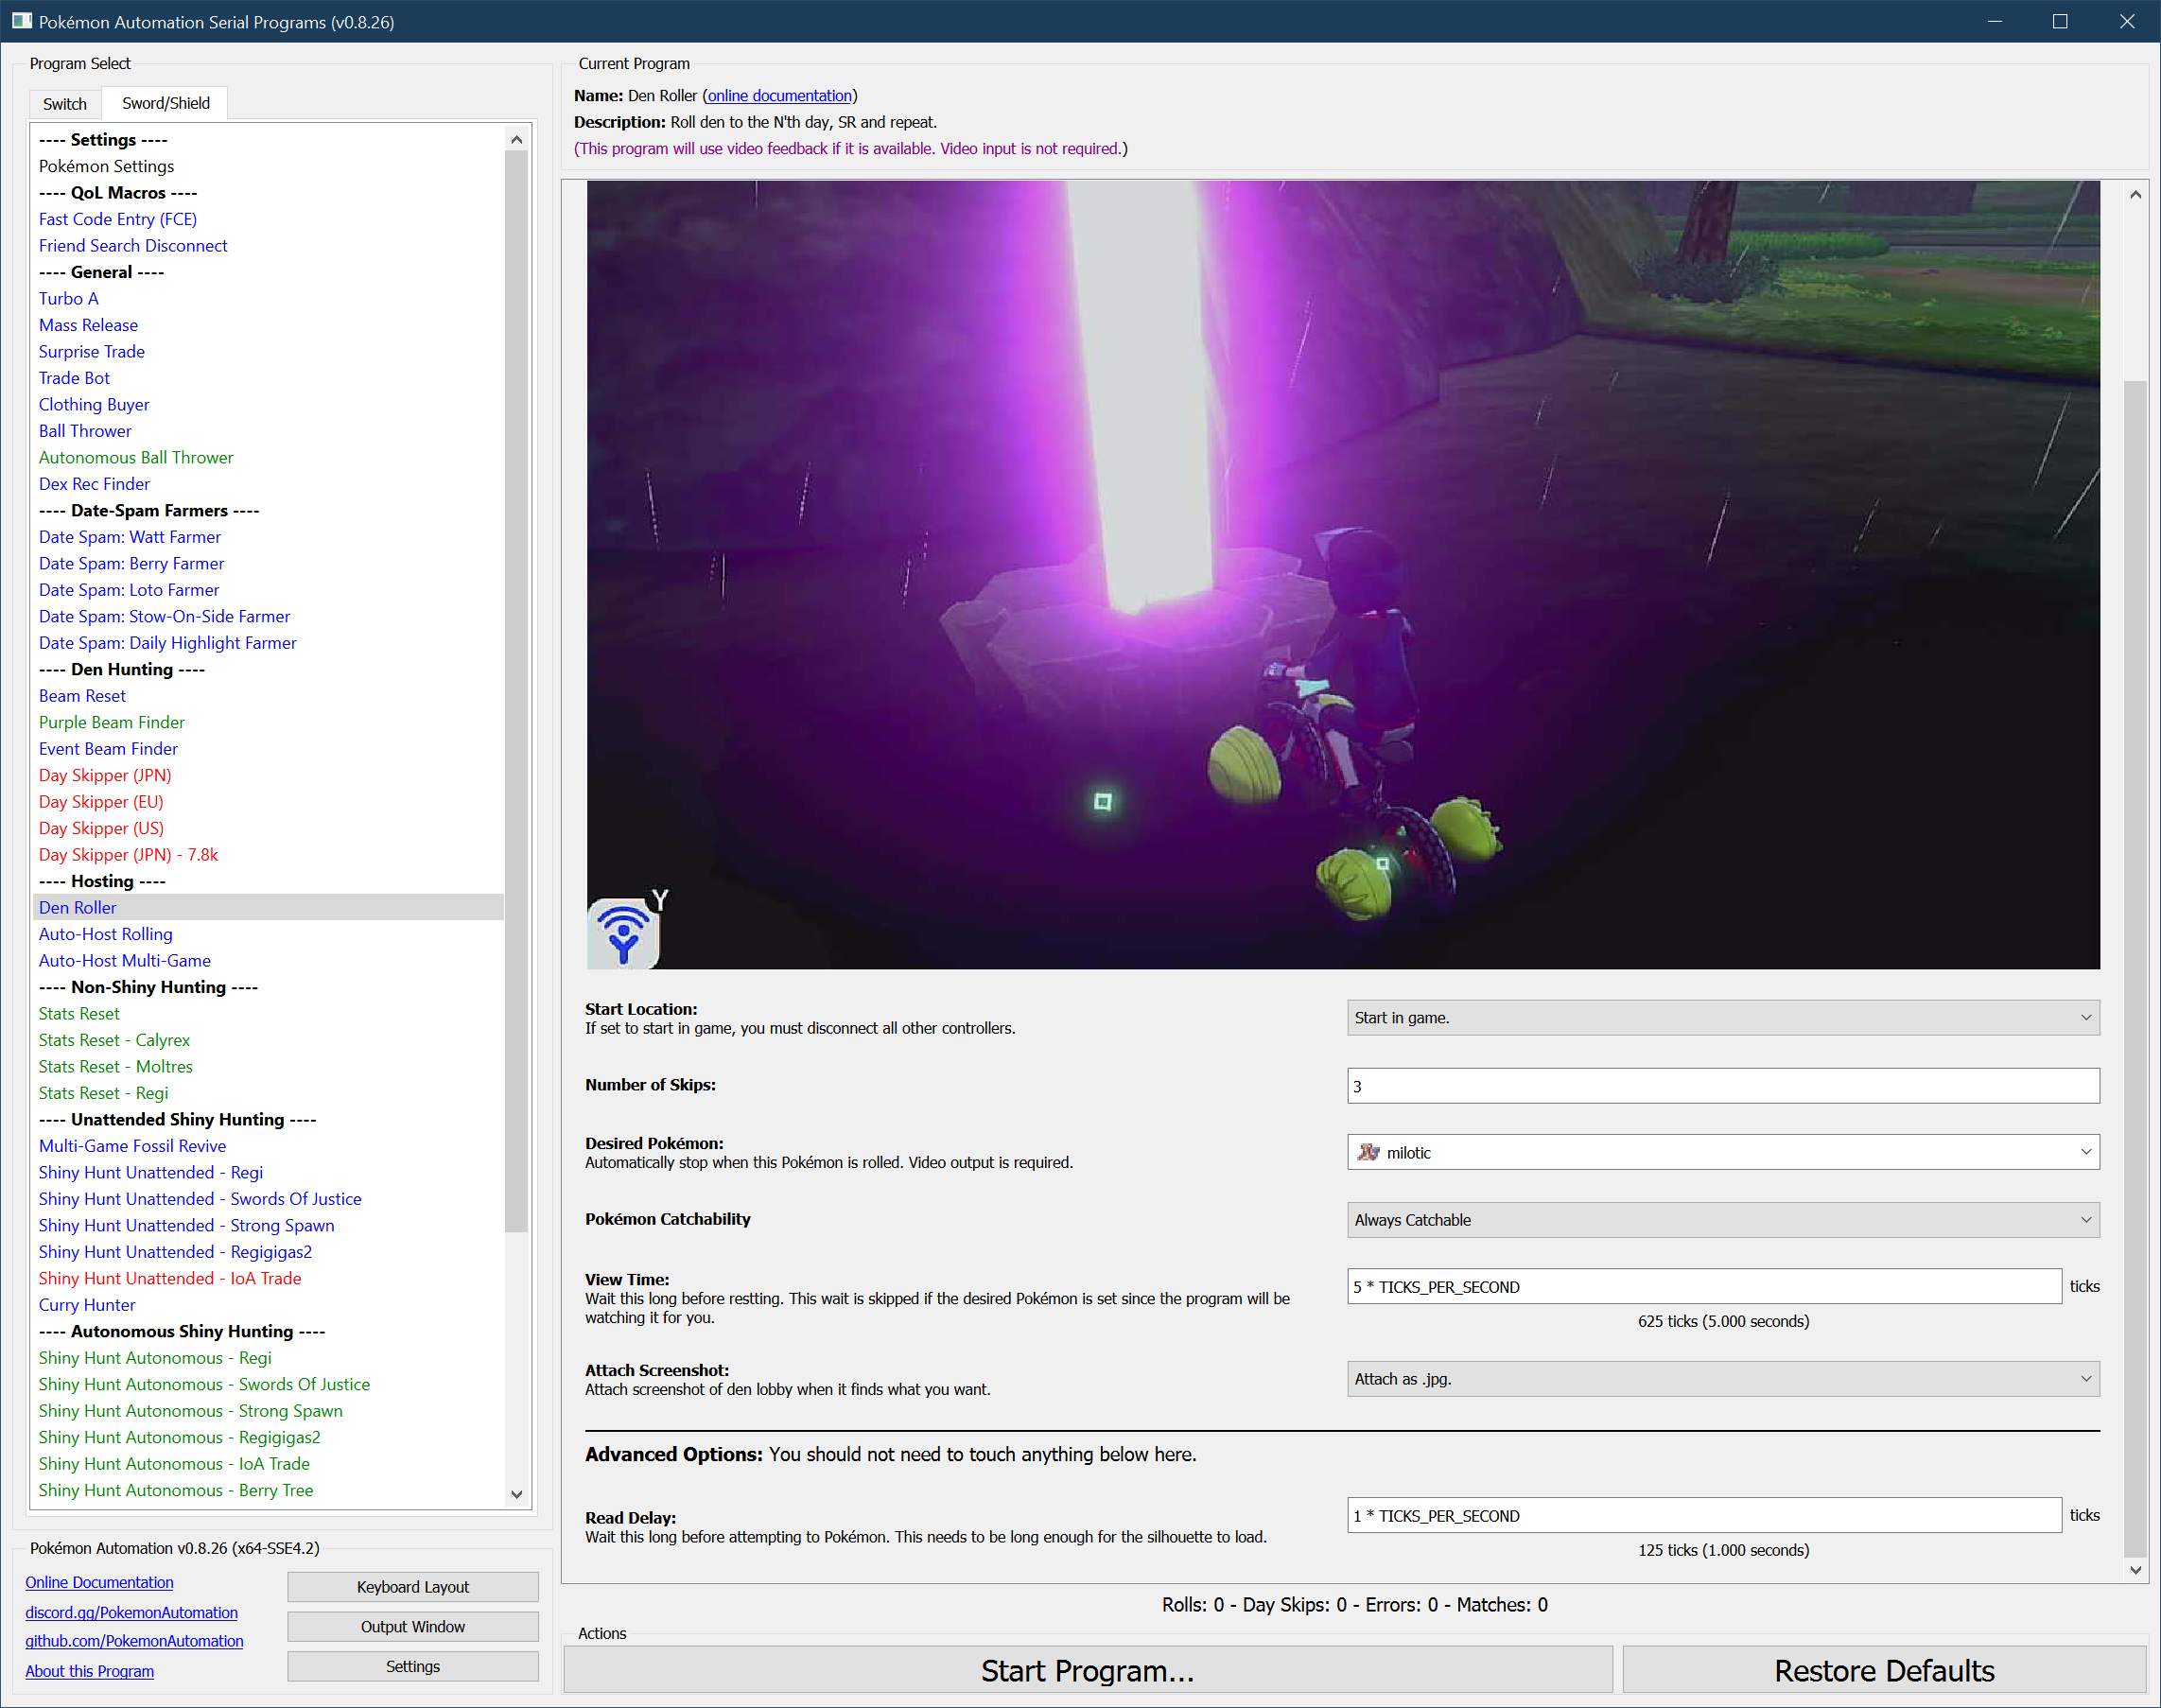Switch to the Switch tab
Image resolution: width=2161 pixels, height=1708 pixels.
65,104
